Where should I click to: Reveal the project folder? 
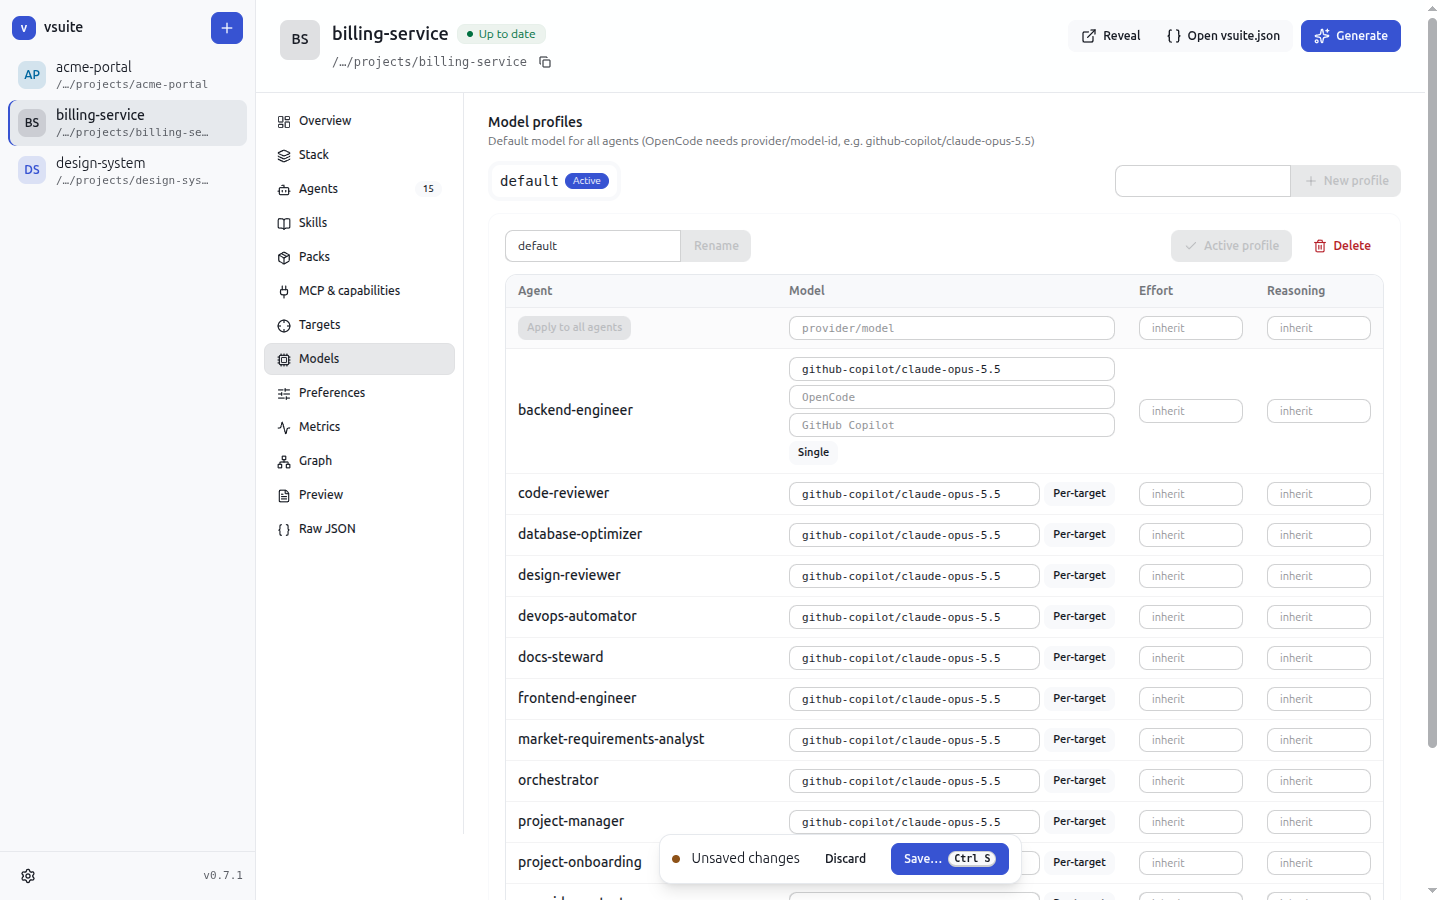click(1111, 36)
